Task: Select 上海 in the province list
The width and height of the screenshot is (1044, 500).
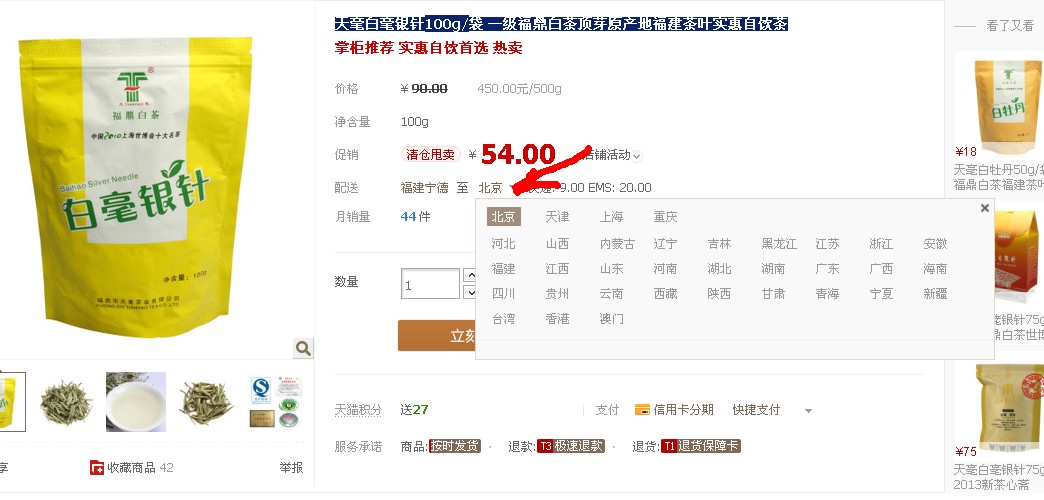Action: (x=611, y=216)
